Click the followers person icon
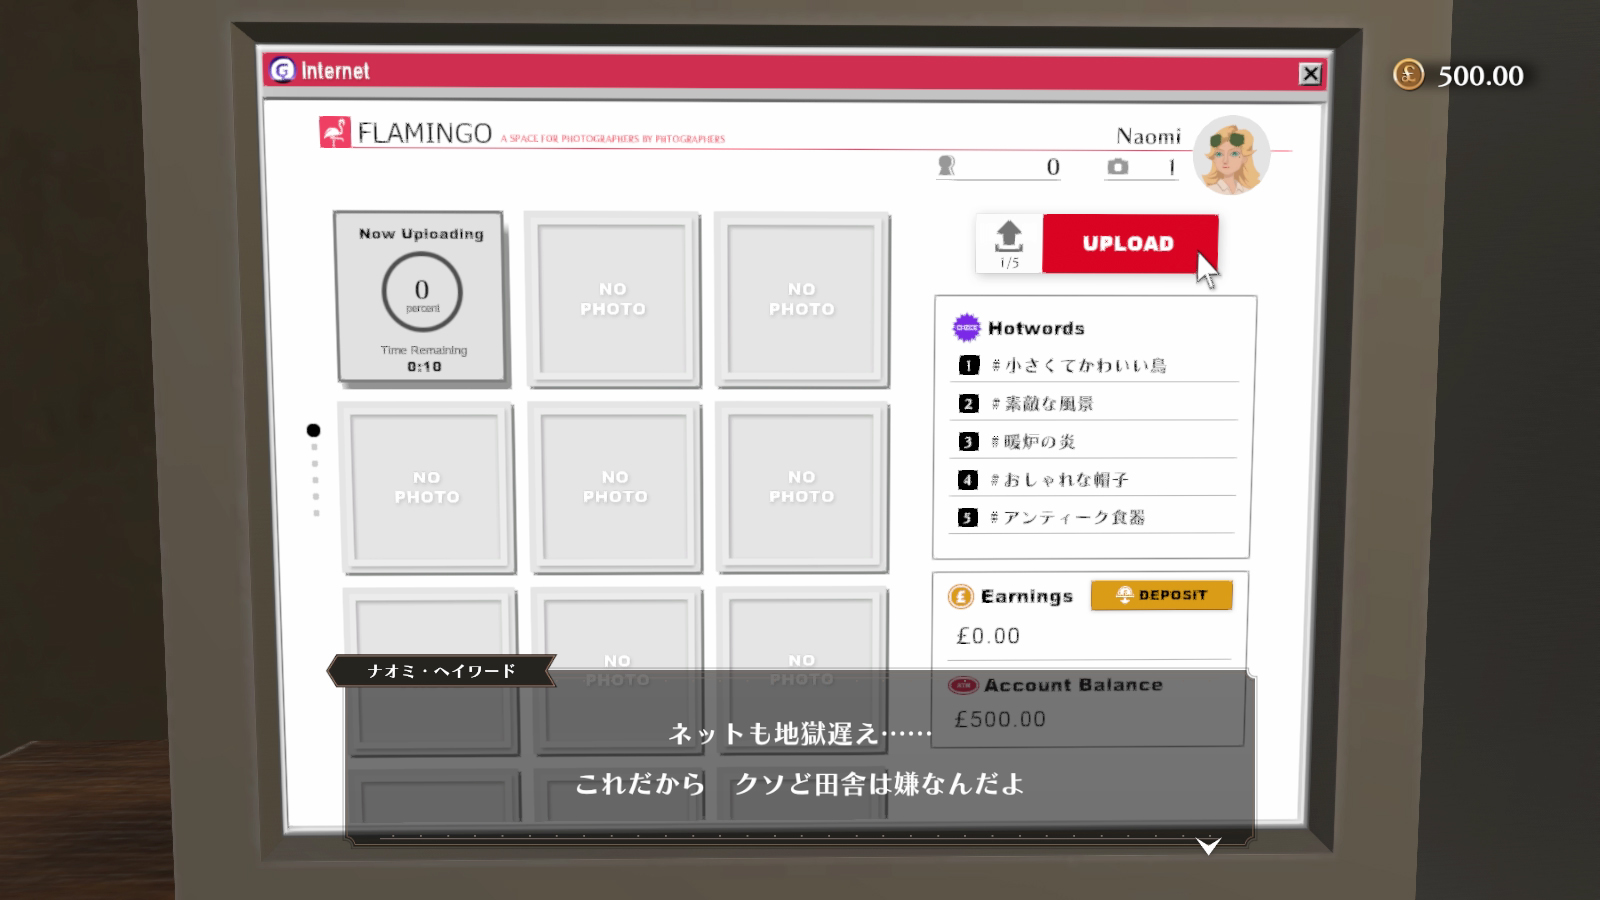This screenshot has width=1600, height=900. click(946, 166)
